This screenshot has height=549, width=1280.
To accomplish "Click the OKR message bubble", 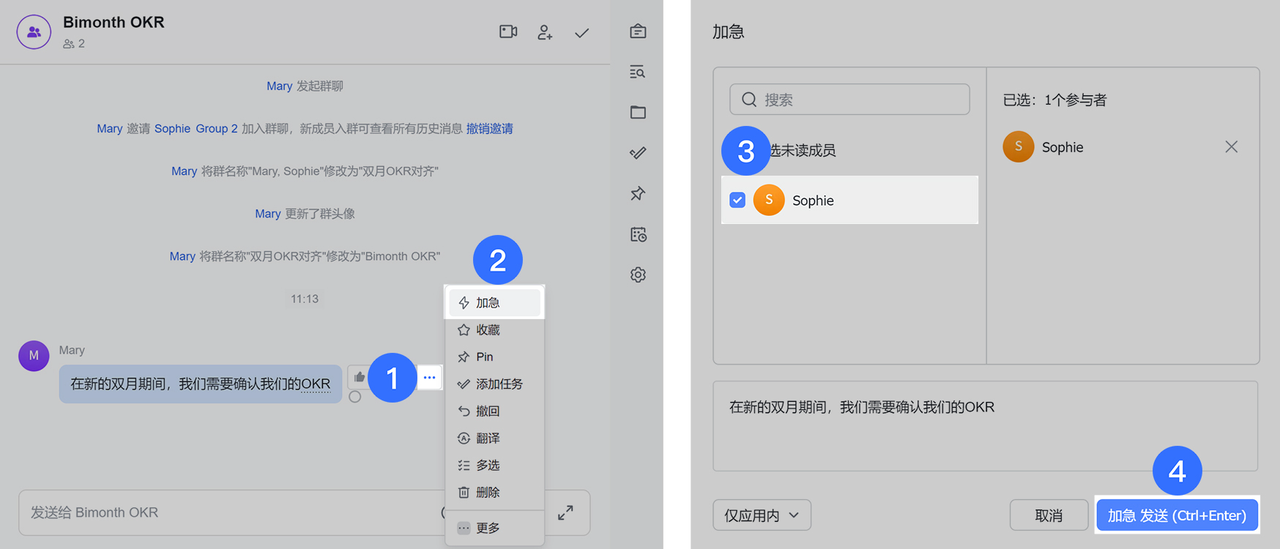I will coord(200,383).
